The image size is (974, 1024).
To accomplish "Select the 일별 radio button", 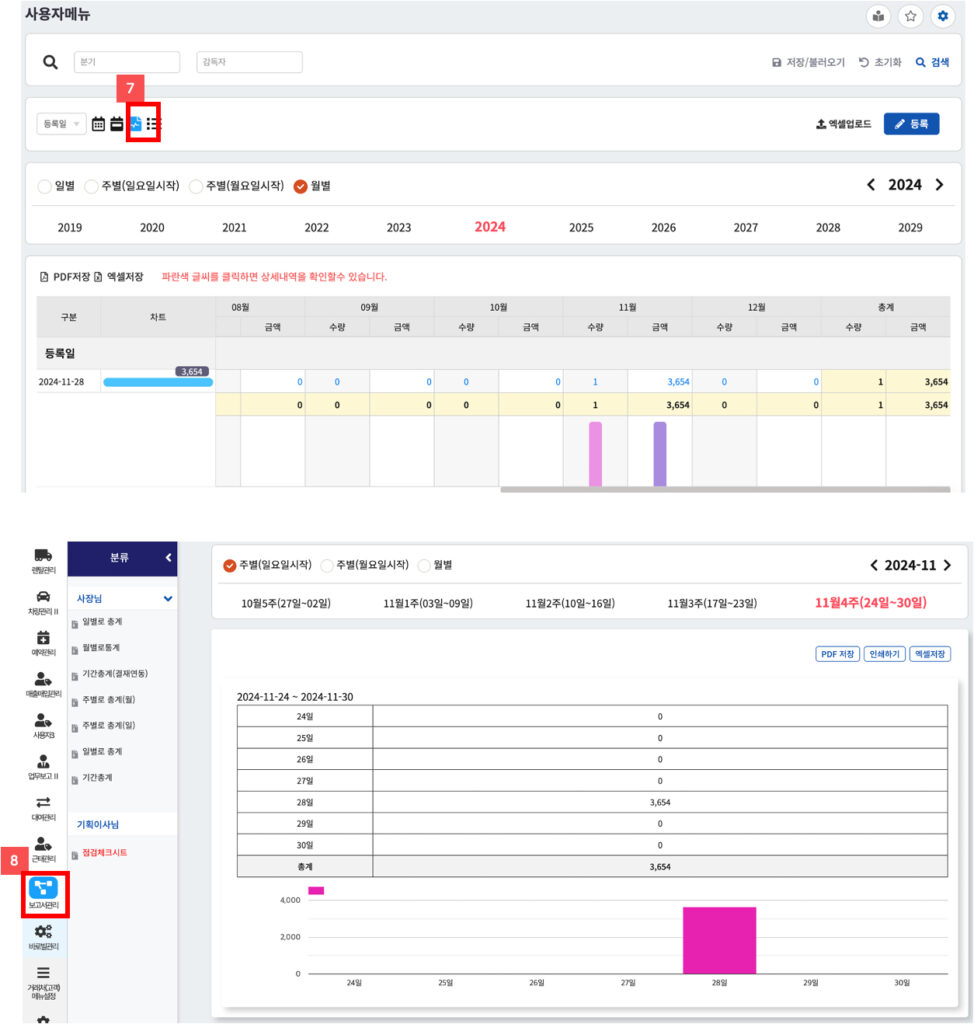I will tap(44, 186).
